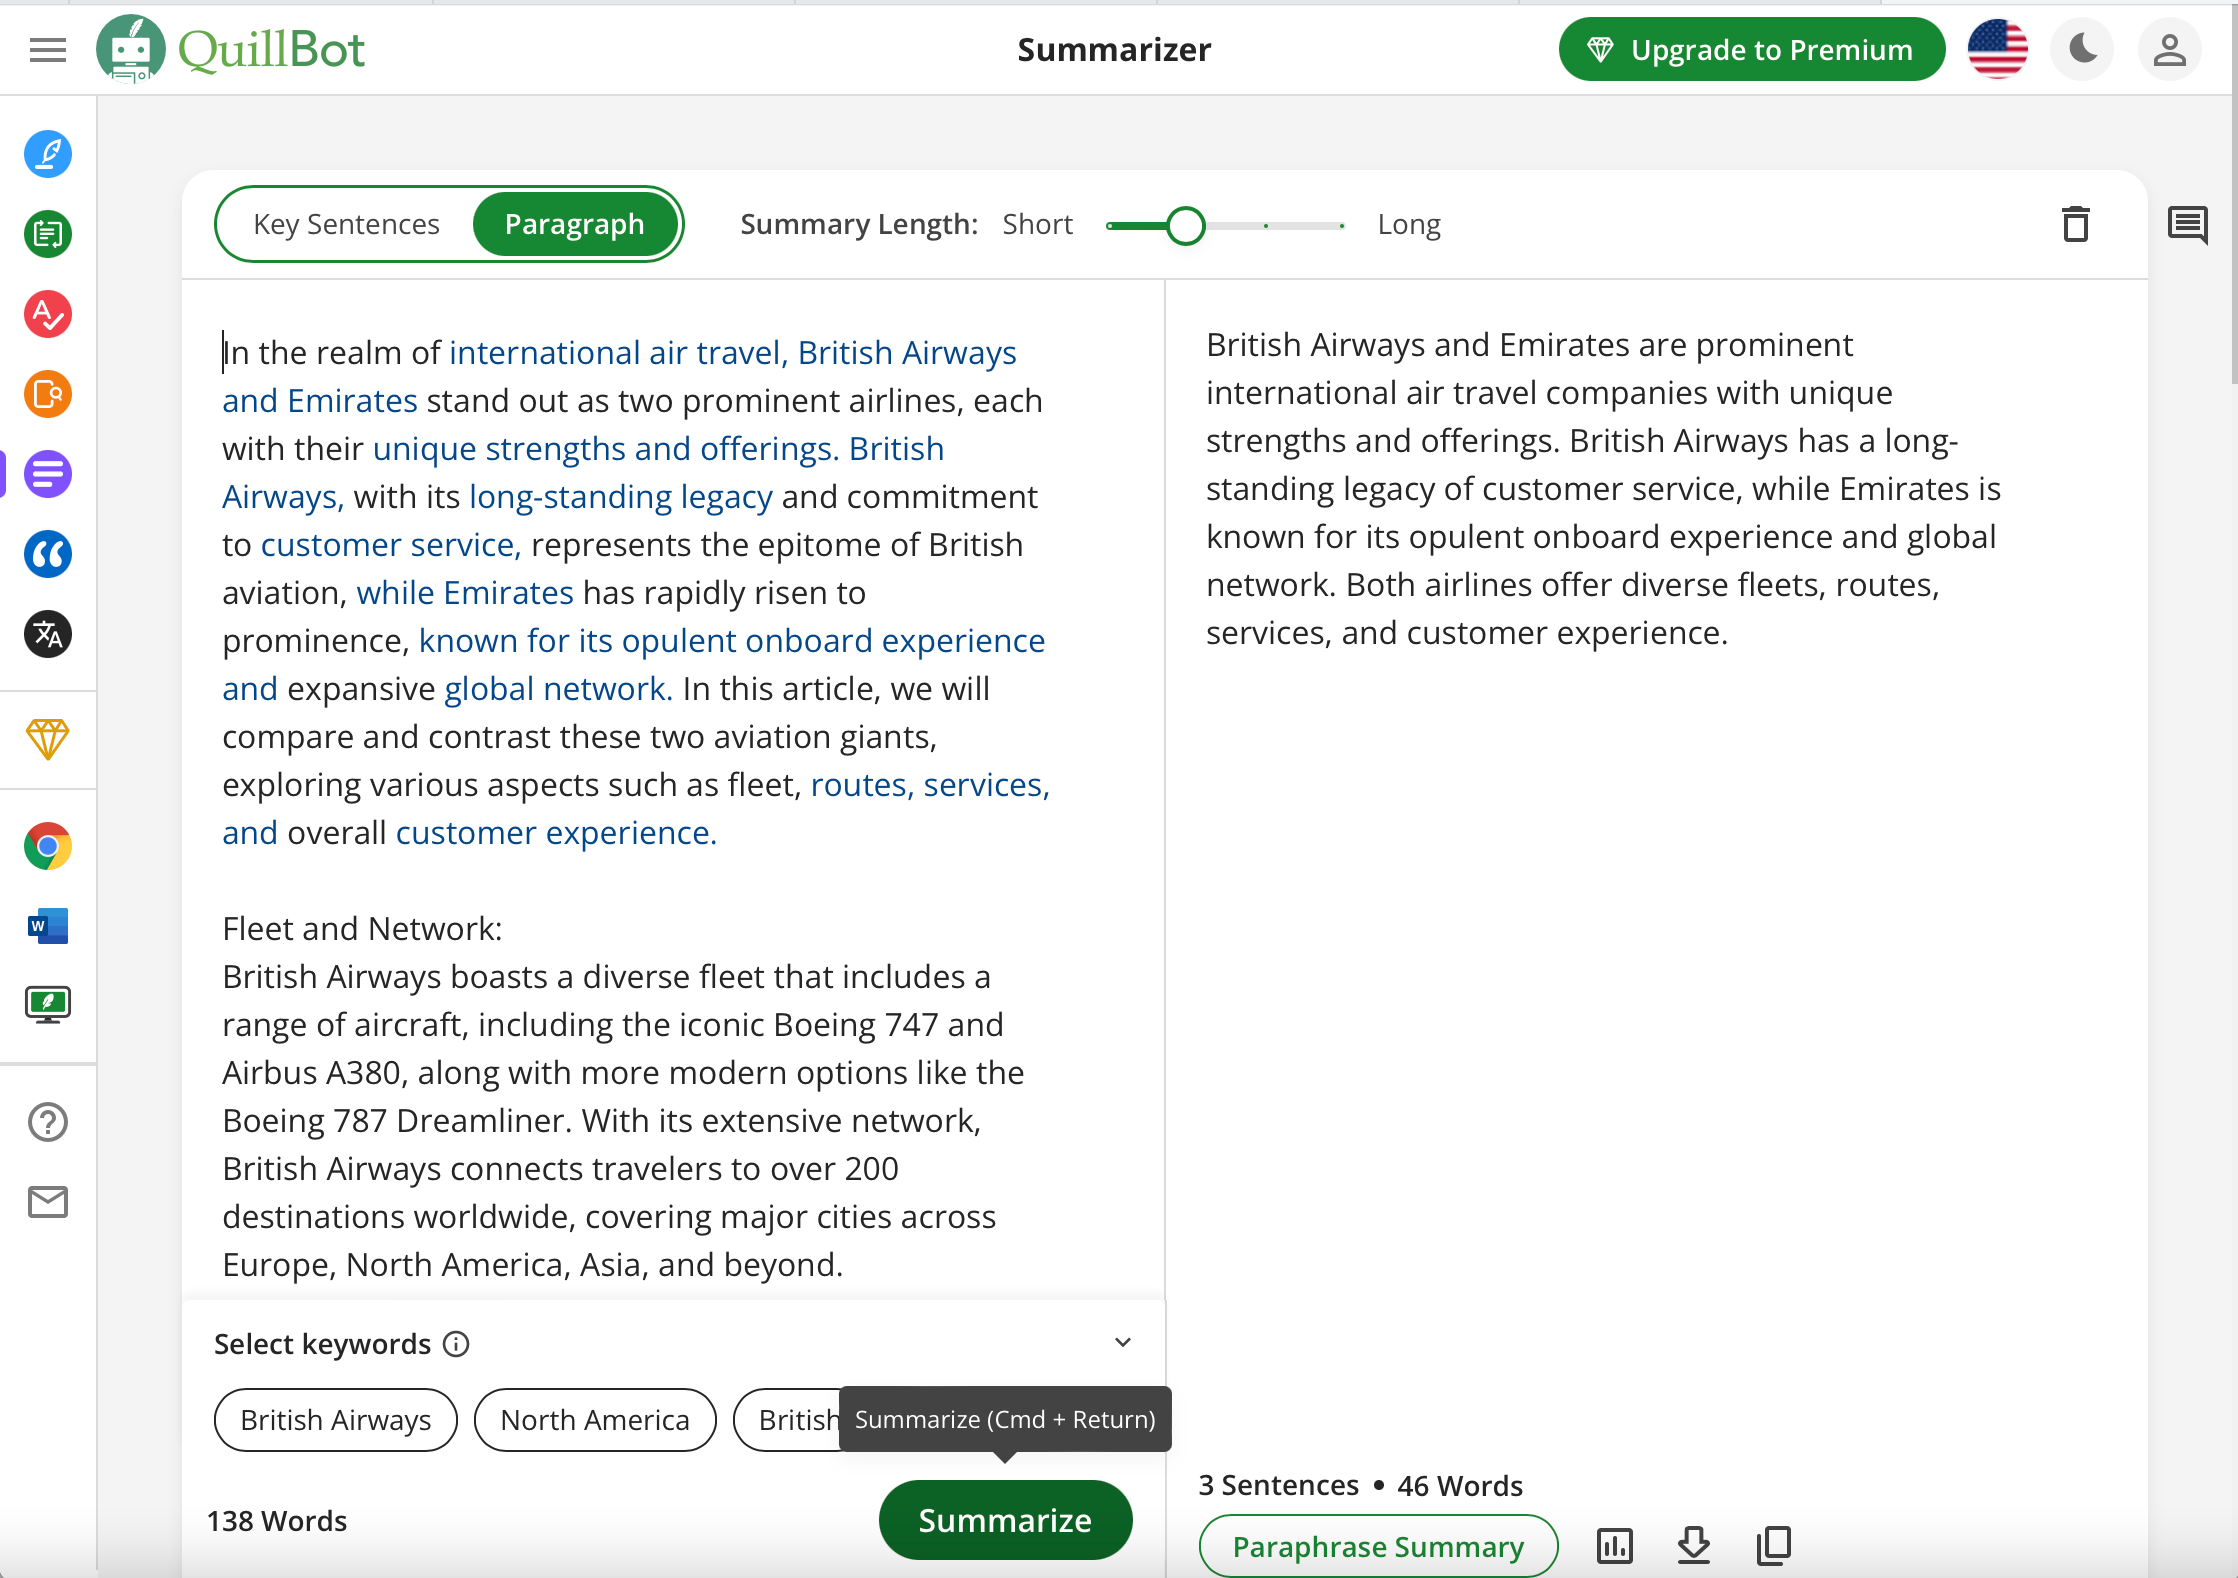Select the North America keyword tag
Image resolution: width=2238 pixels, height=1578 pixels.
click(x=592, y=1417)
